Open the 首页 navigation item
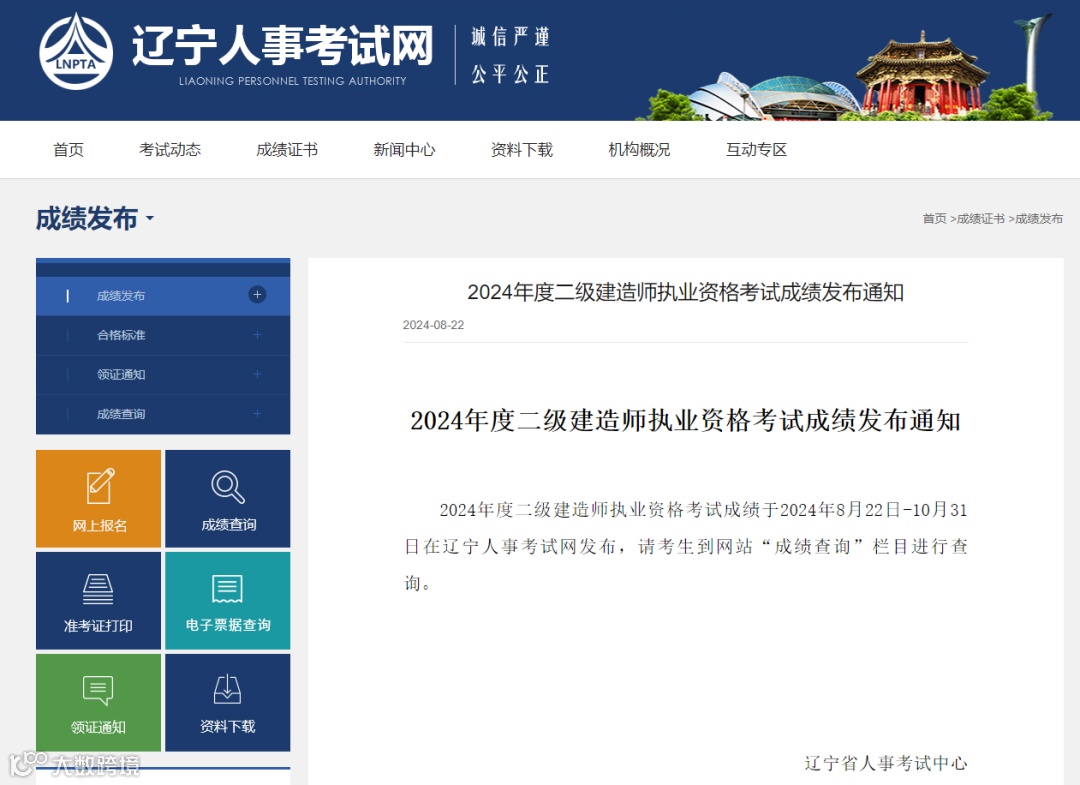1080x785 pixels. (x=68, y=150)
